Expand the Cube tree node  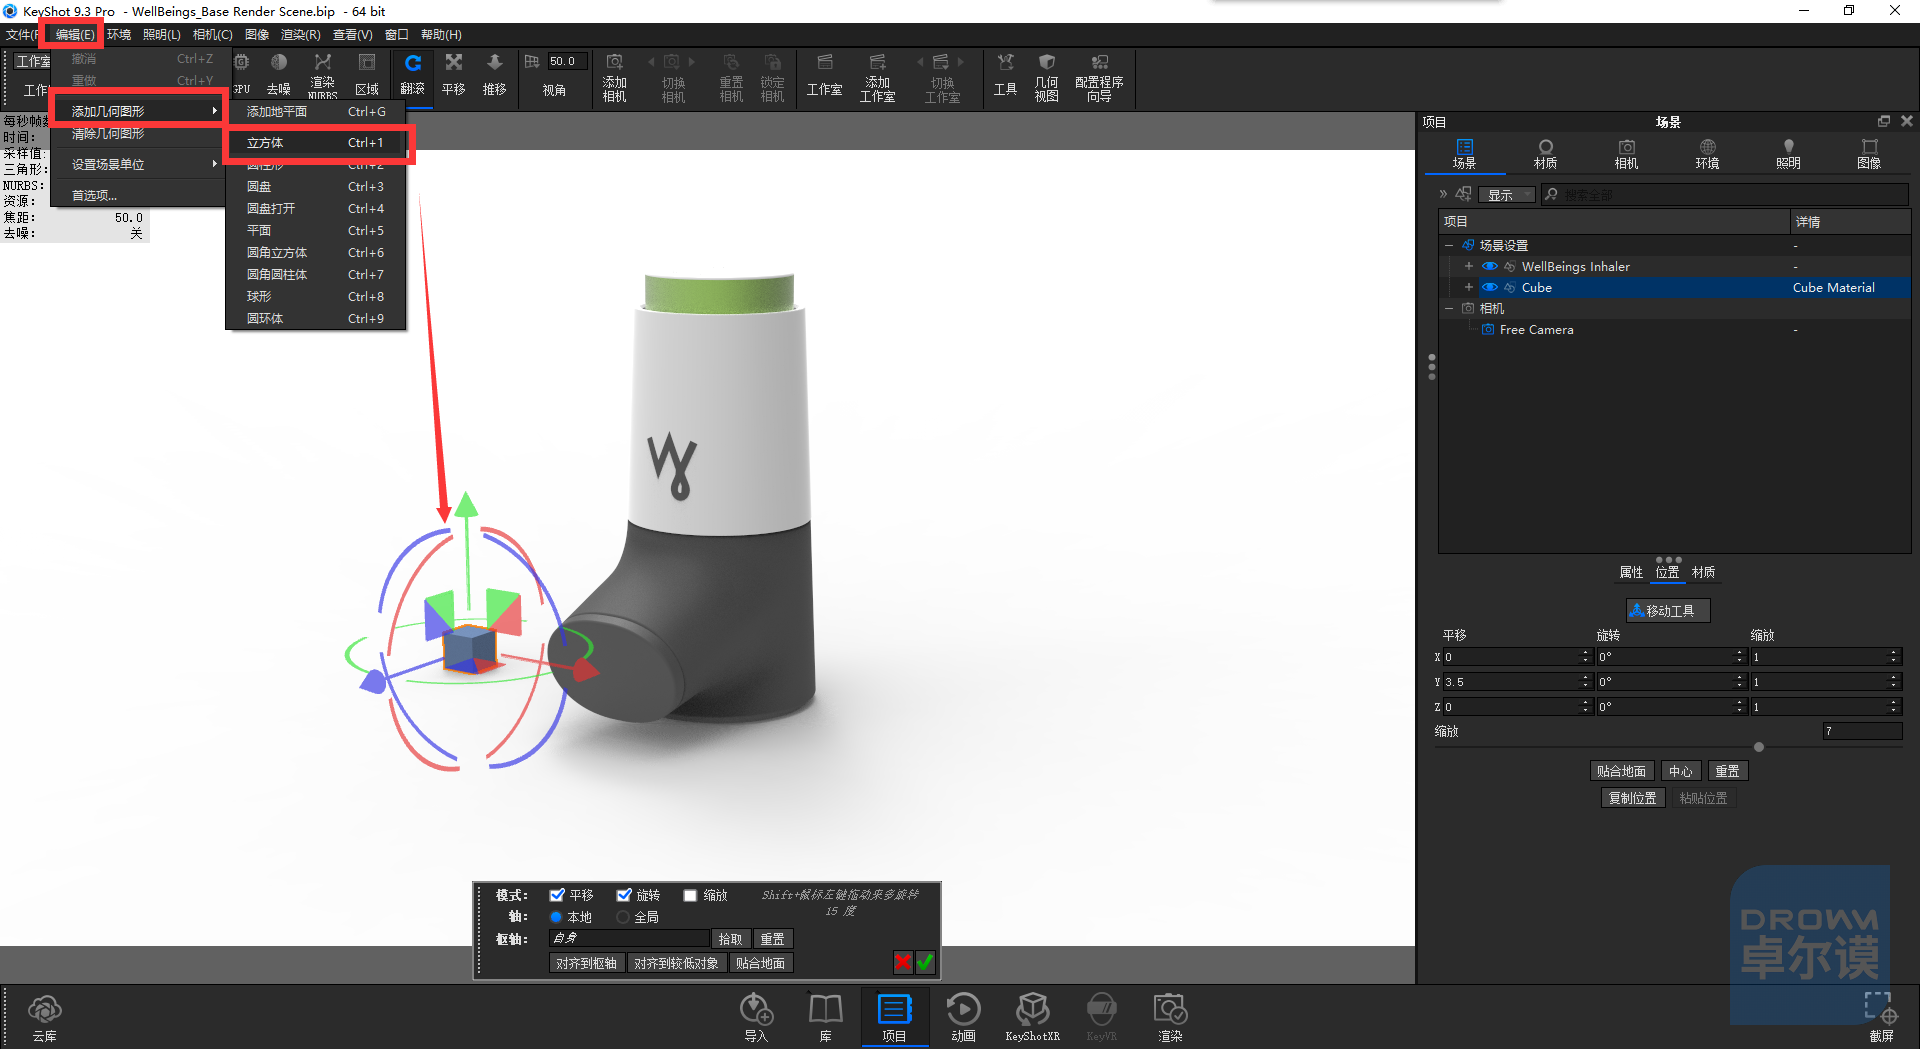click(1468, 288)
